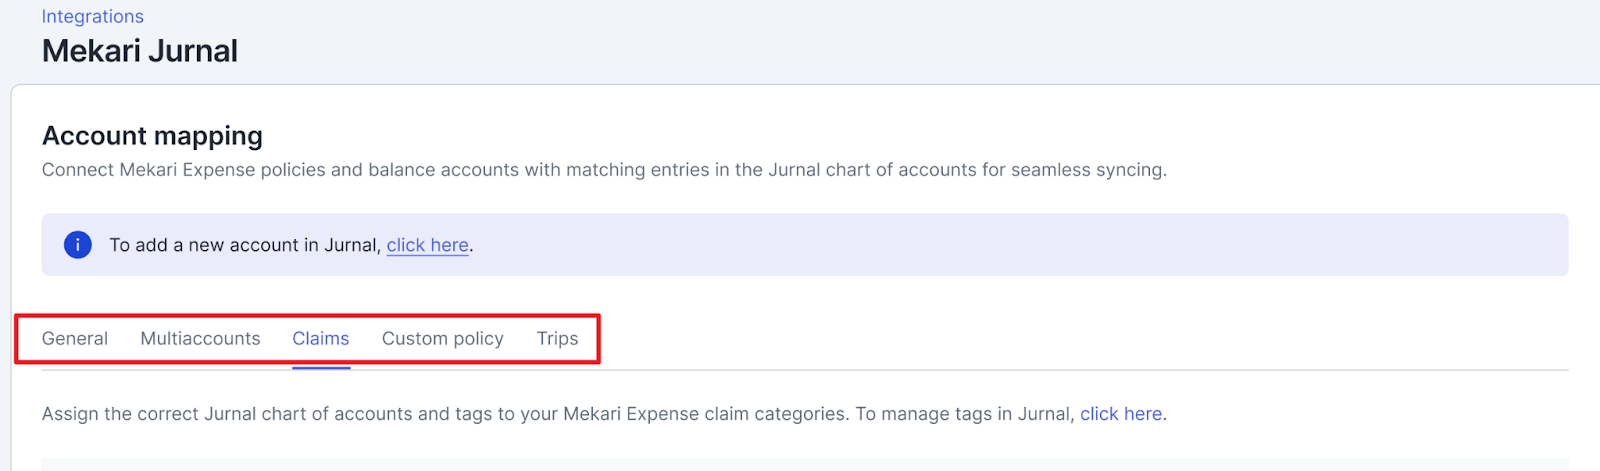Select the Claims tab
The height and width of the screenshot is (471, 1600).
click(321, 339)
